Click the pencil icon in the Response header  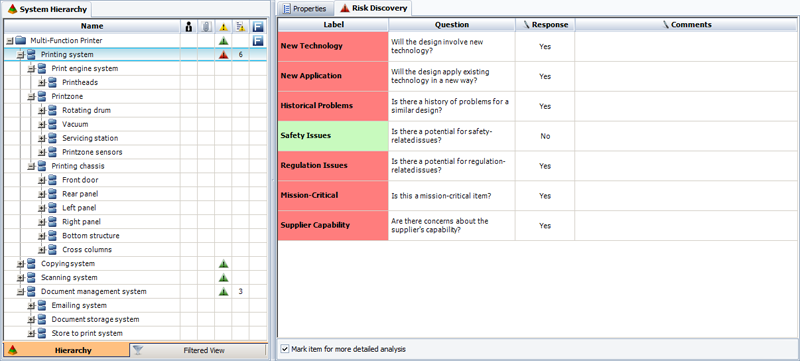click(x=527, y=24)
